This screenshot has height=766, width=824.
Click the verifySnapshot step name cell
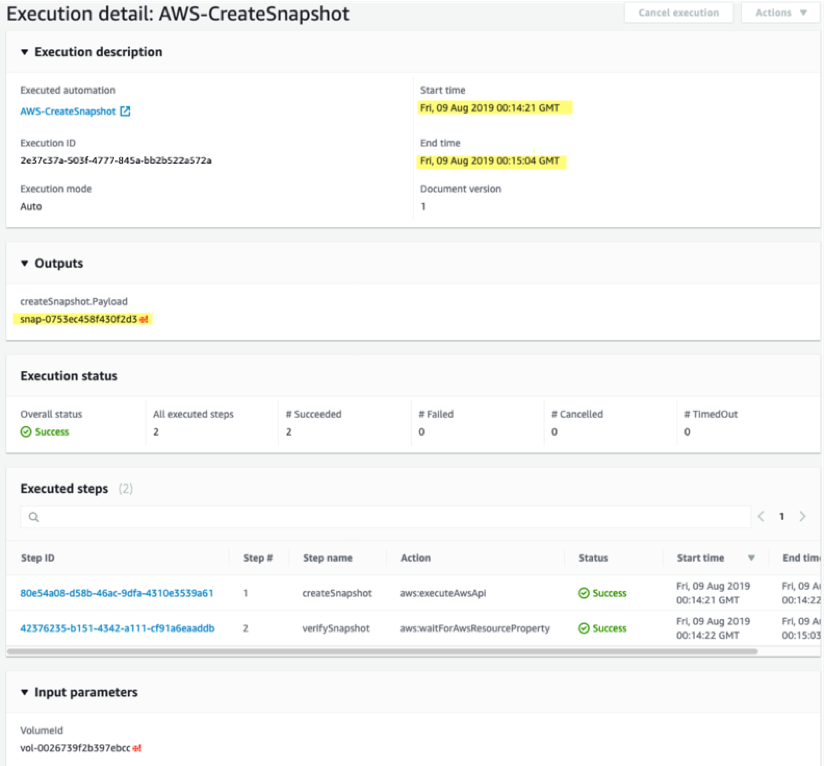coord(336,628)
